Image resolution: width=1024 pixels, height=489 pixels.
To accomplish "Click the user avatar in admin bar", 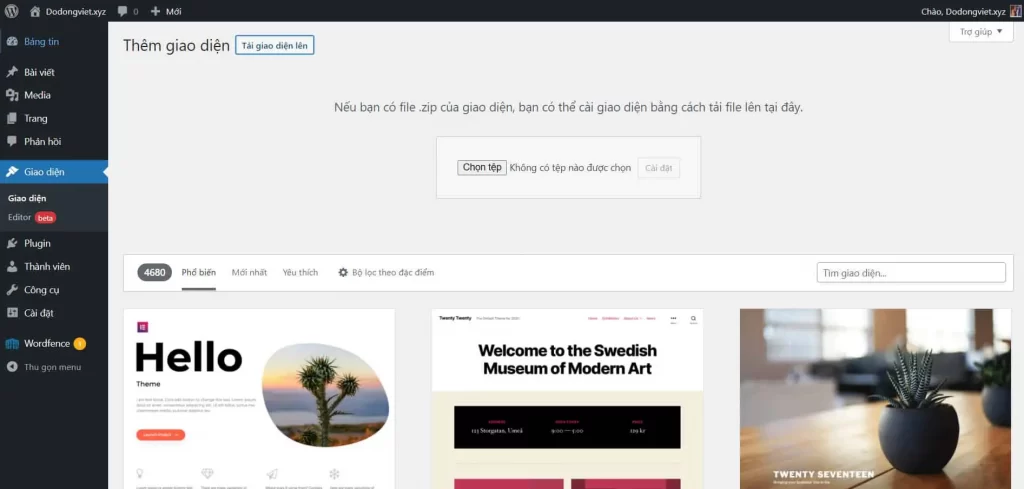I will 1015,11.
